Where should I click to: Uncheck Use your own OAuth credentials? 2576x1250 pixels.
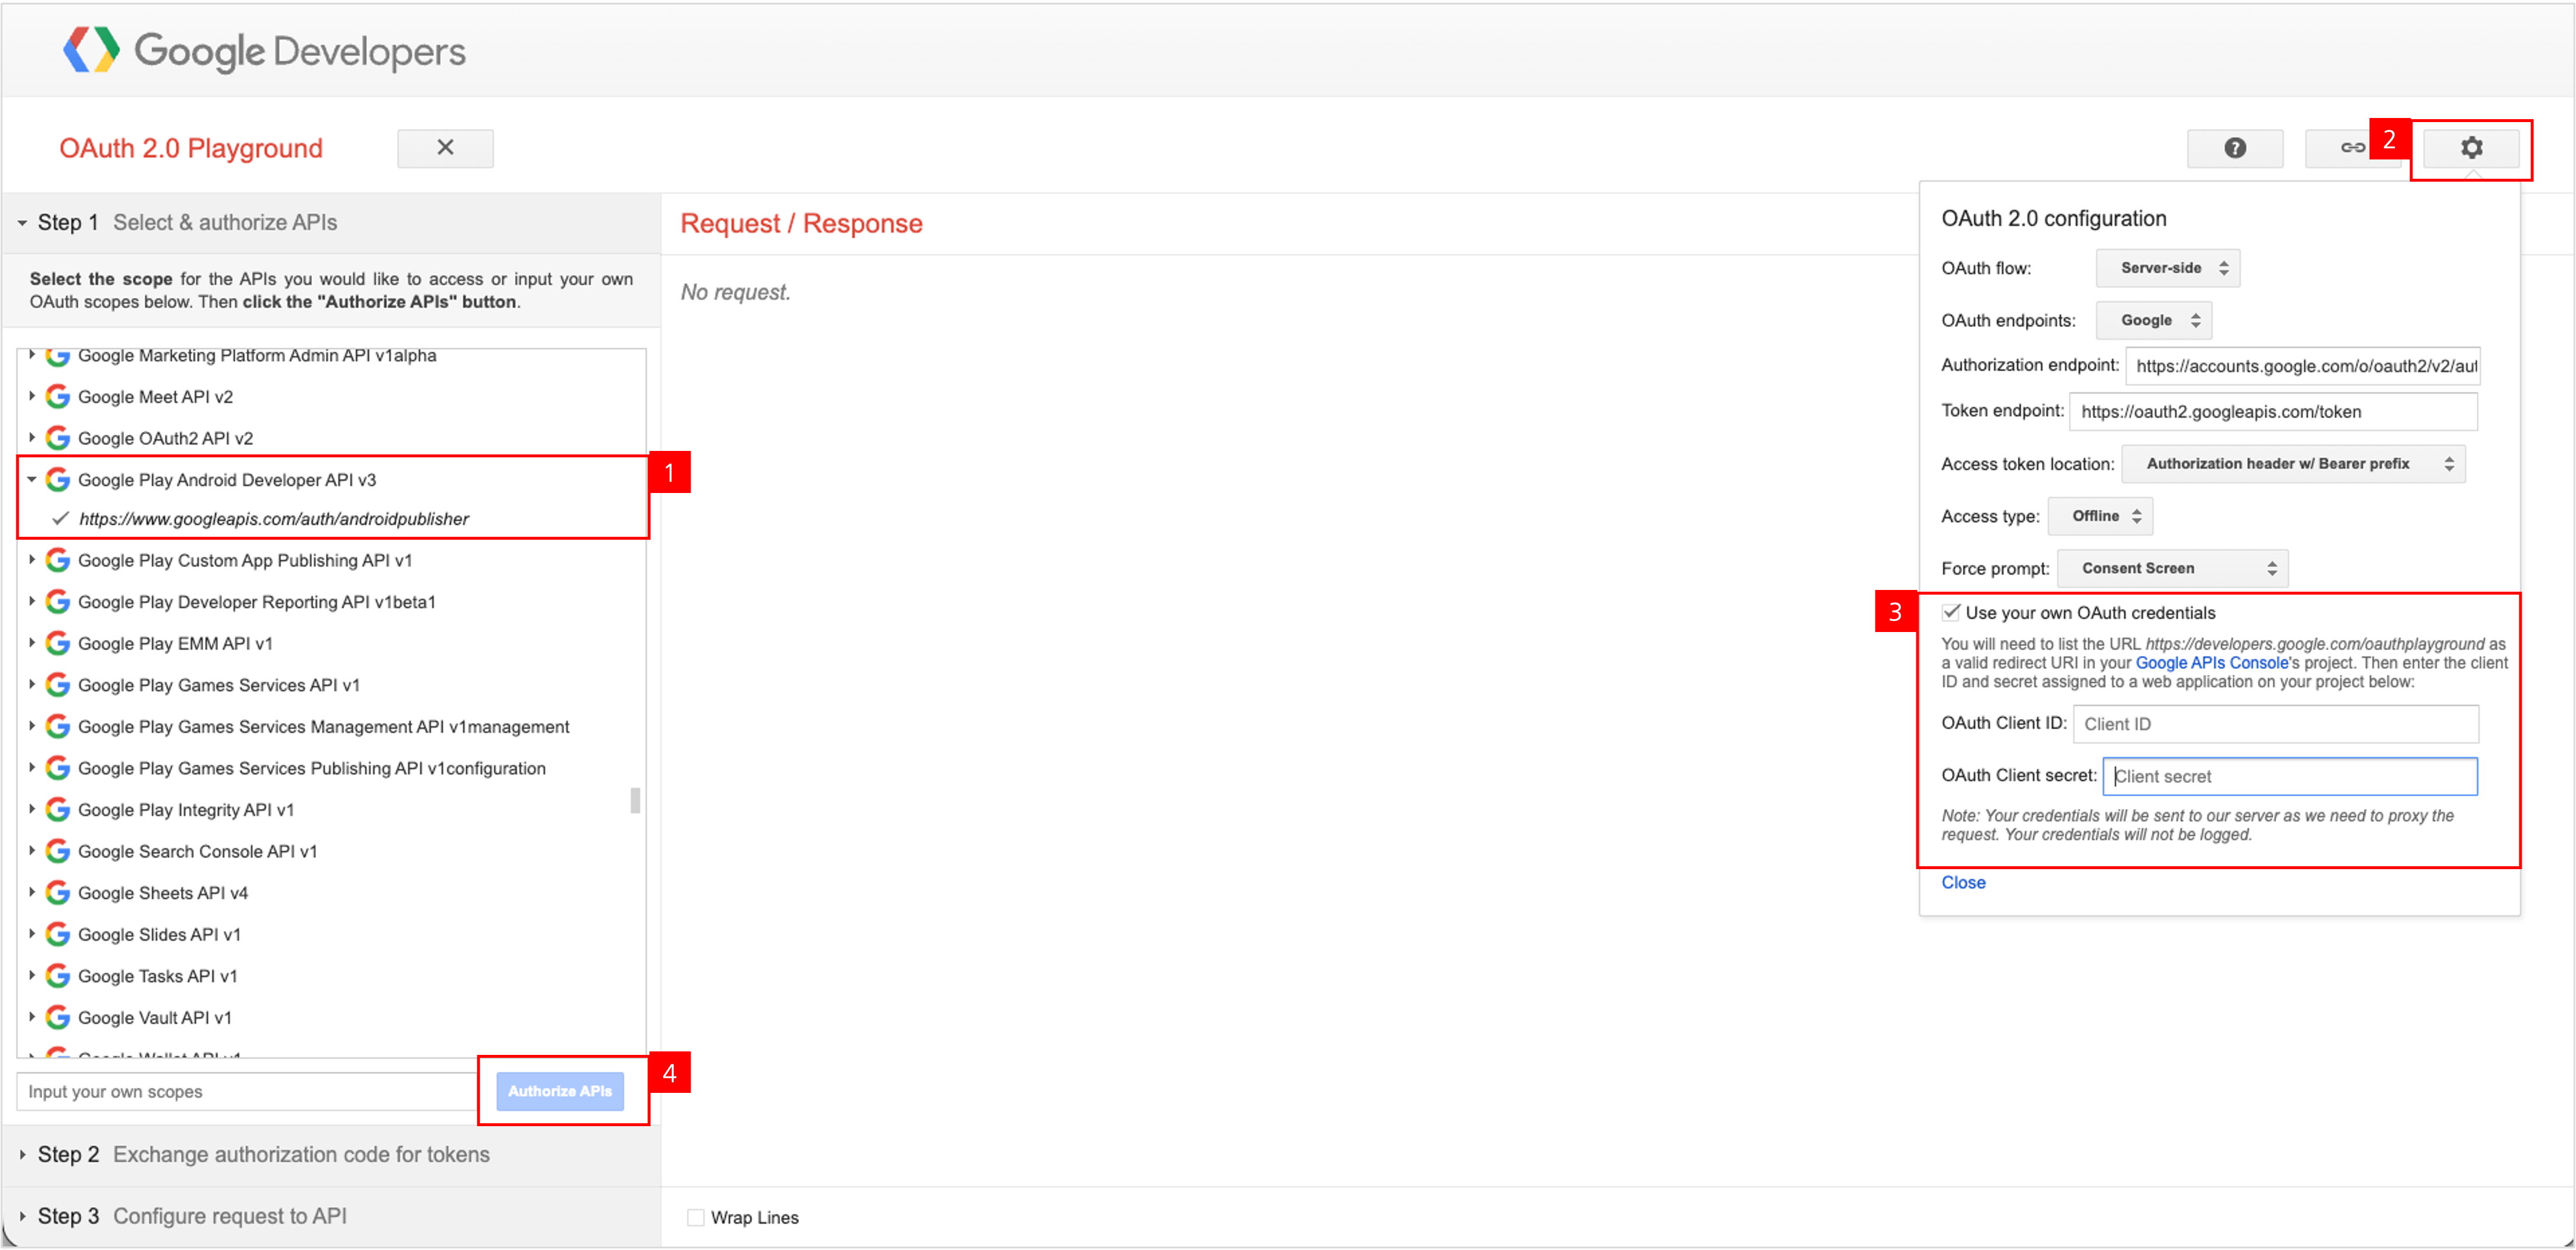point(1951,612)
